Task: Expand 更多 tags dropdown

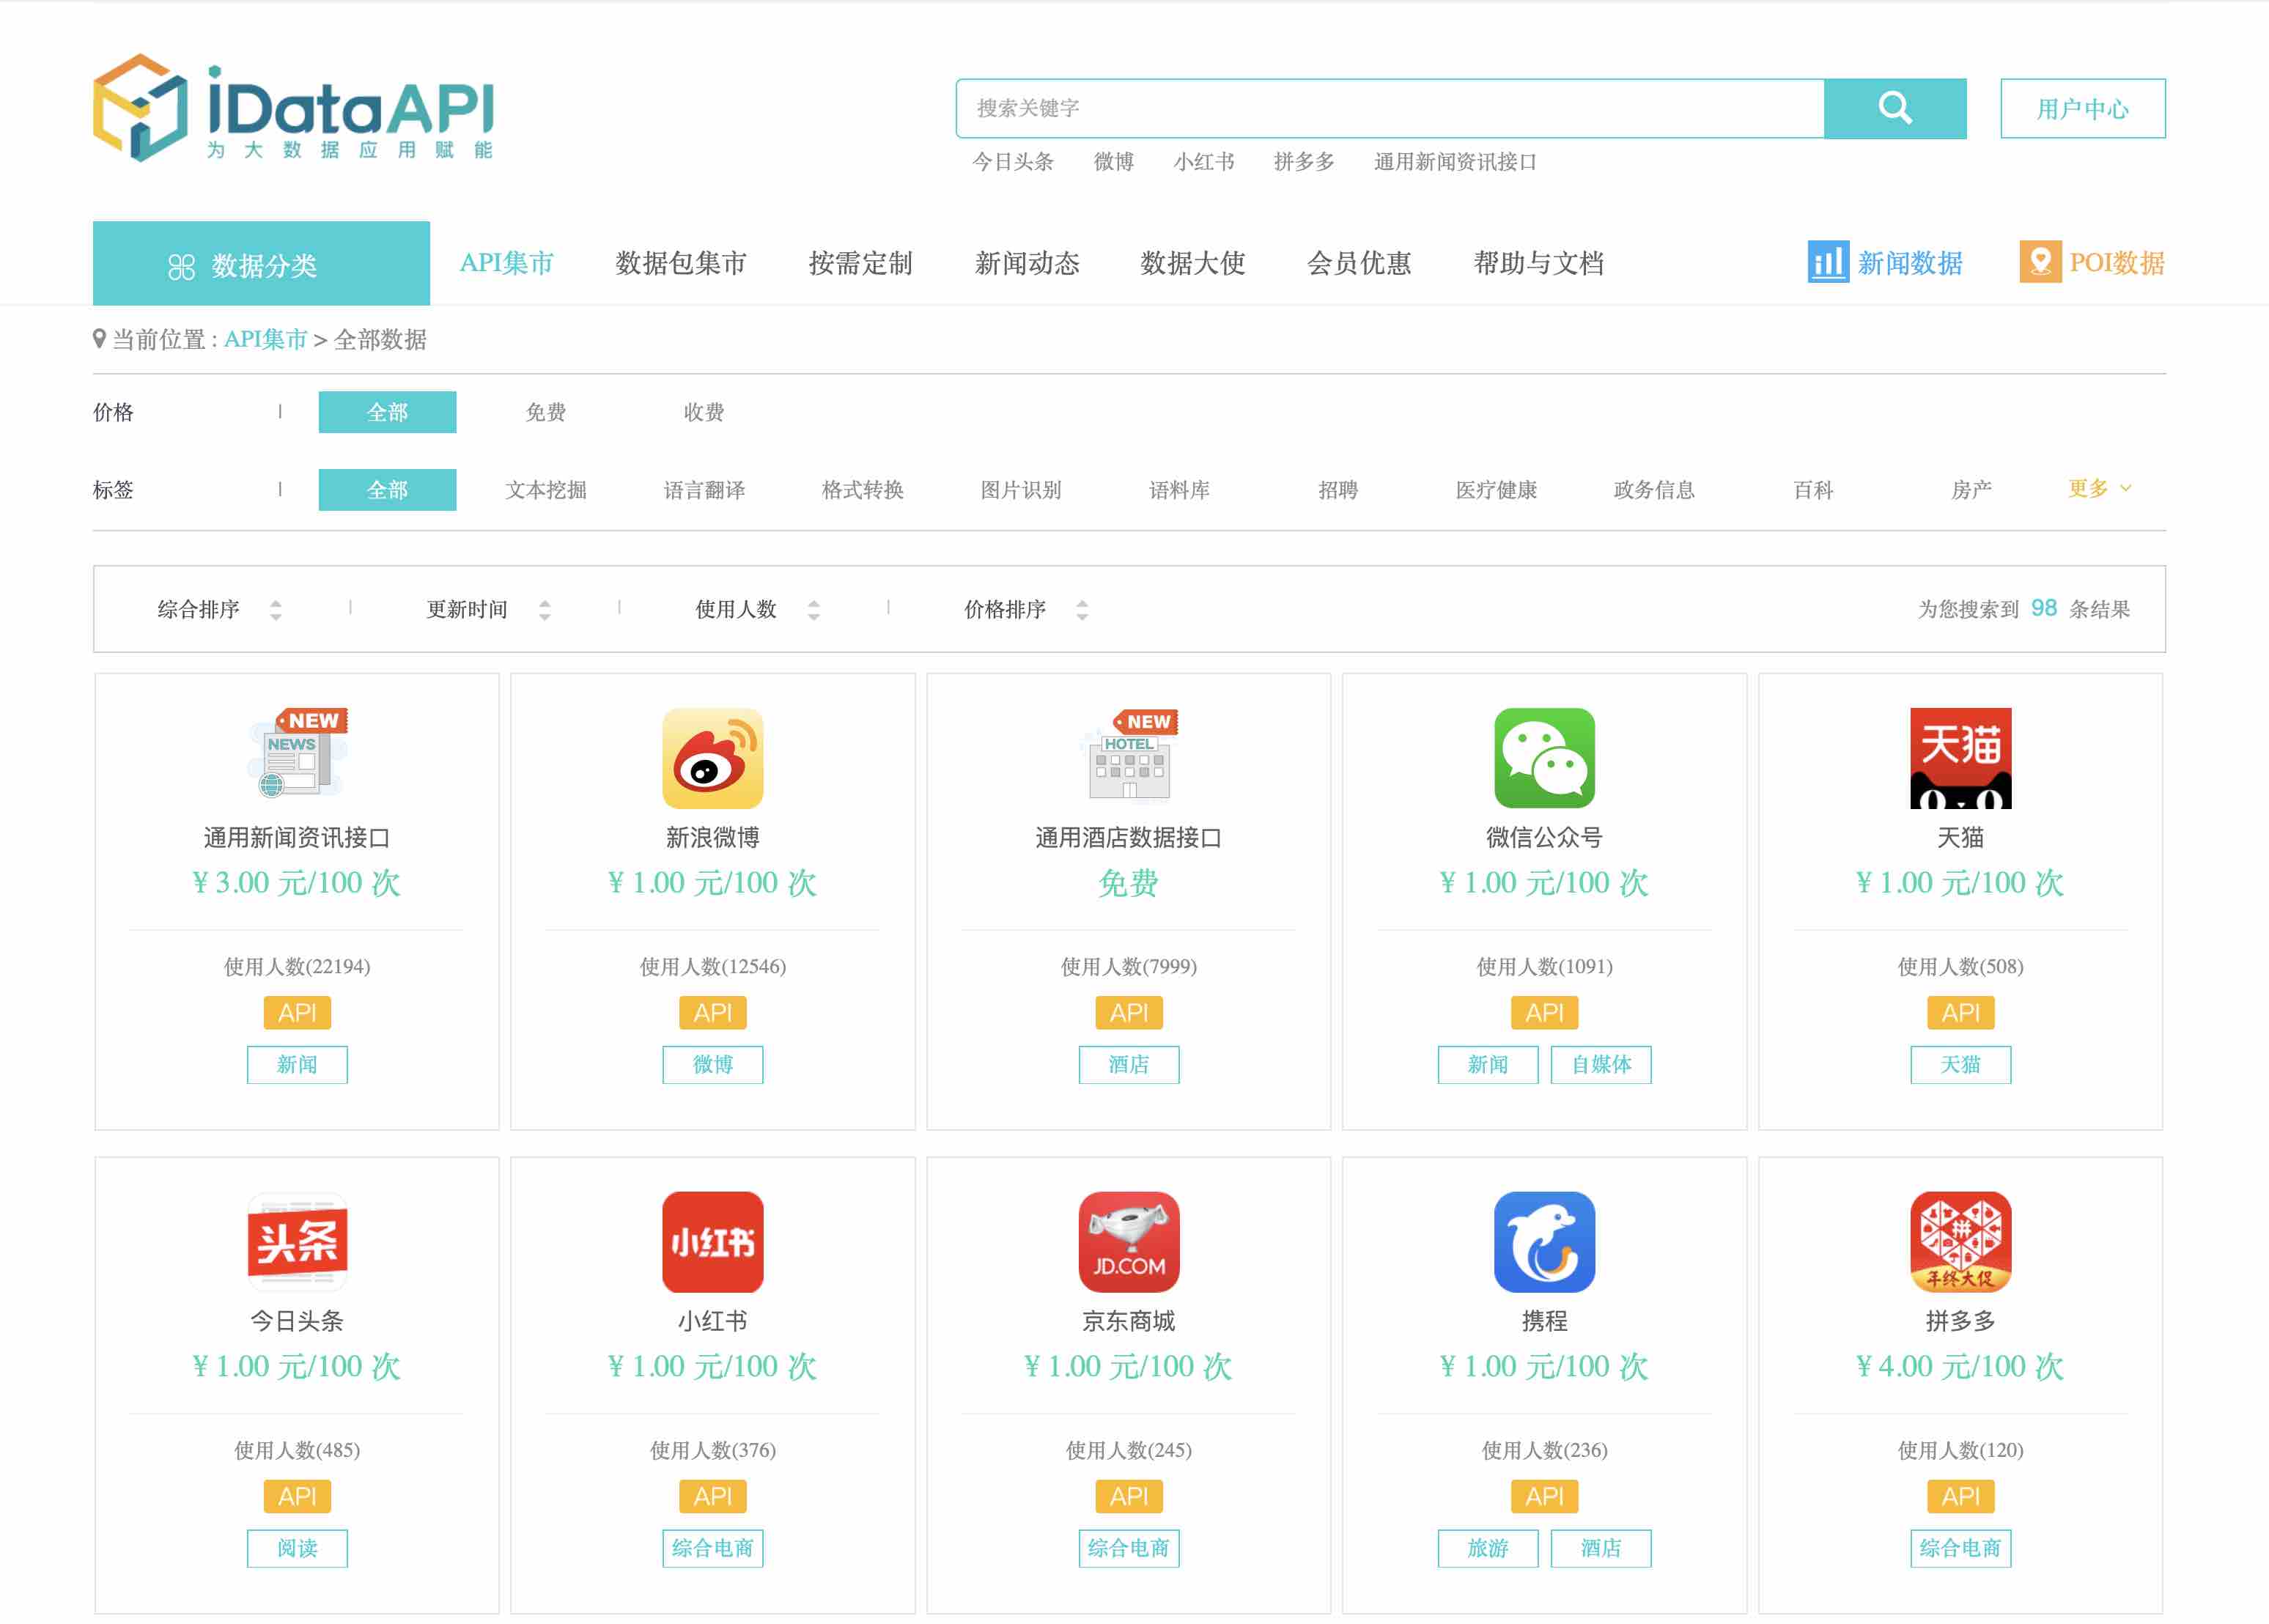Action: click(x=2099, y=488)
